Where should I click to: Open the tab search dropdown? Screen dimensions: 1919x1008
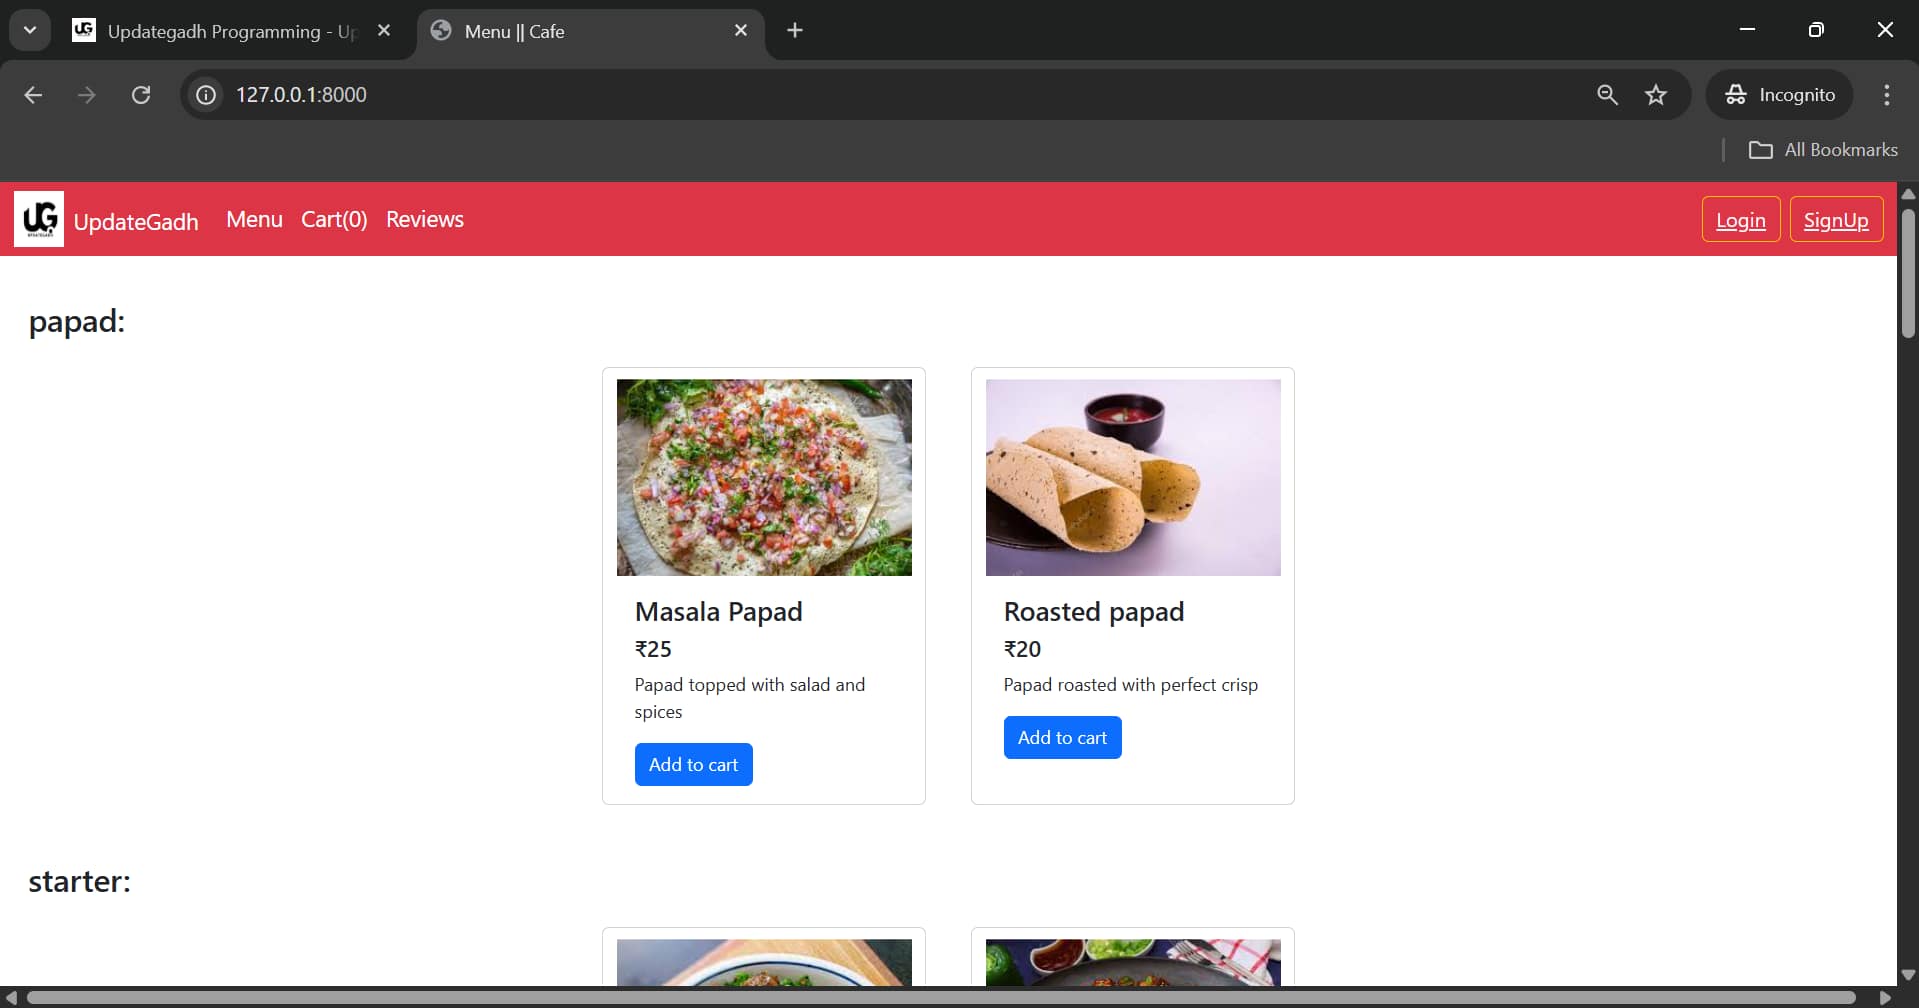coord(29,30)
